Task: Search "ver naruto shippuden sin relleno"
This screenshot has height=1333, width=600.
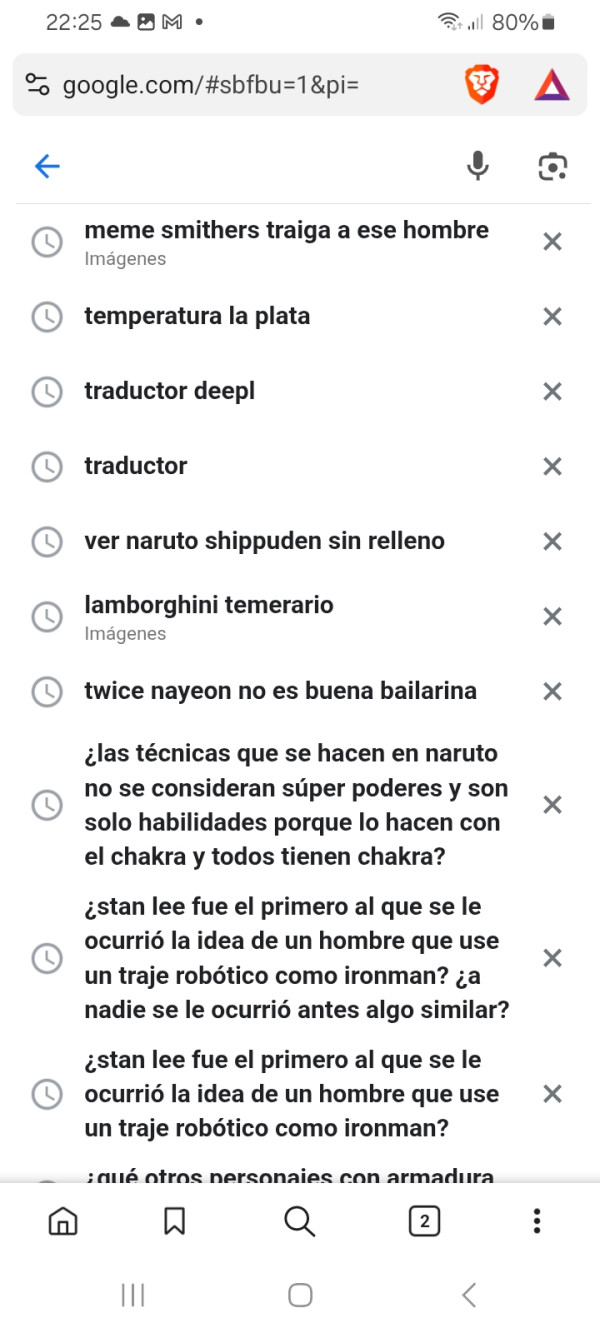Action: pos(264,541)
